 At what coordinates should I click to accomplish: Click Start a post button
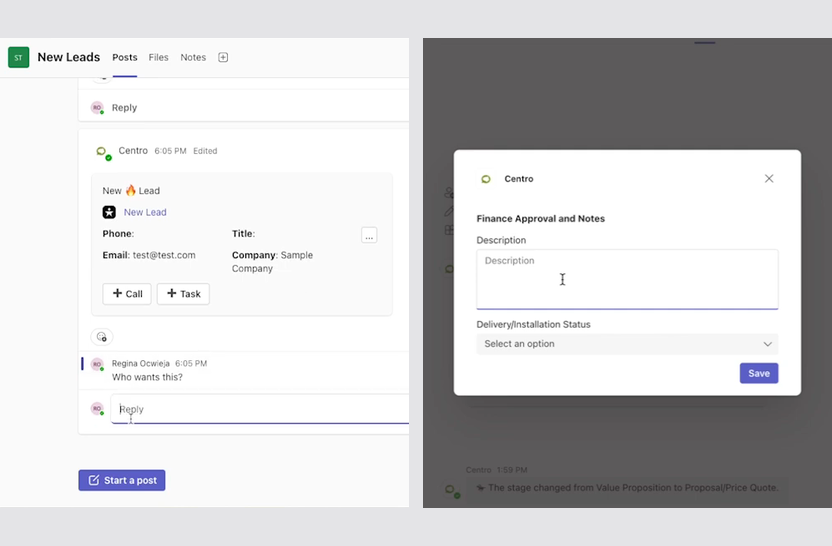pyautogui.click(x=122, y=480)
